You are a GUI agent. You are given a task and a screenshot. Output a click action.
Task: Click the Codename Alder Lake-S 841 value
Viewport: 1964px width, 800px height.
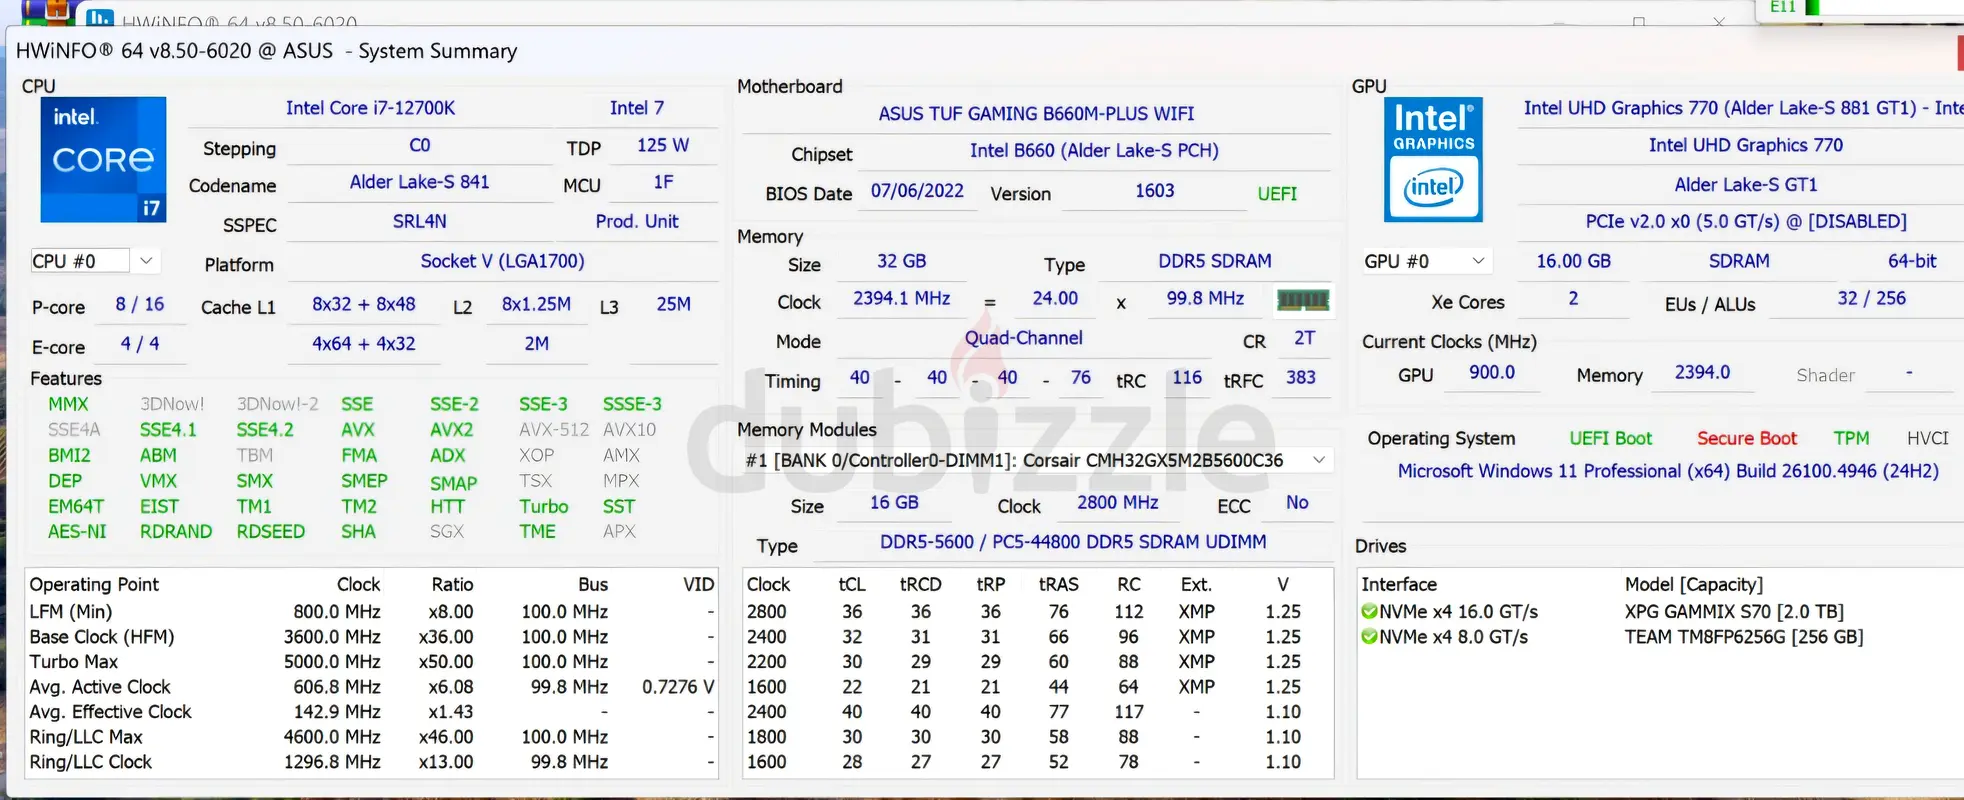pyautogui.click(x=420, y=182)
